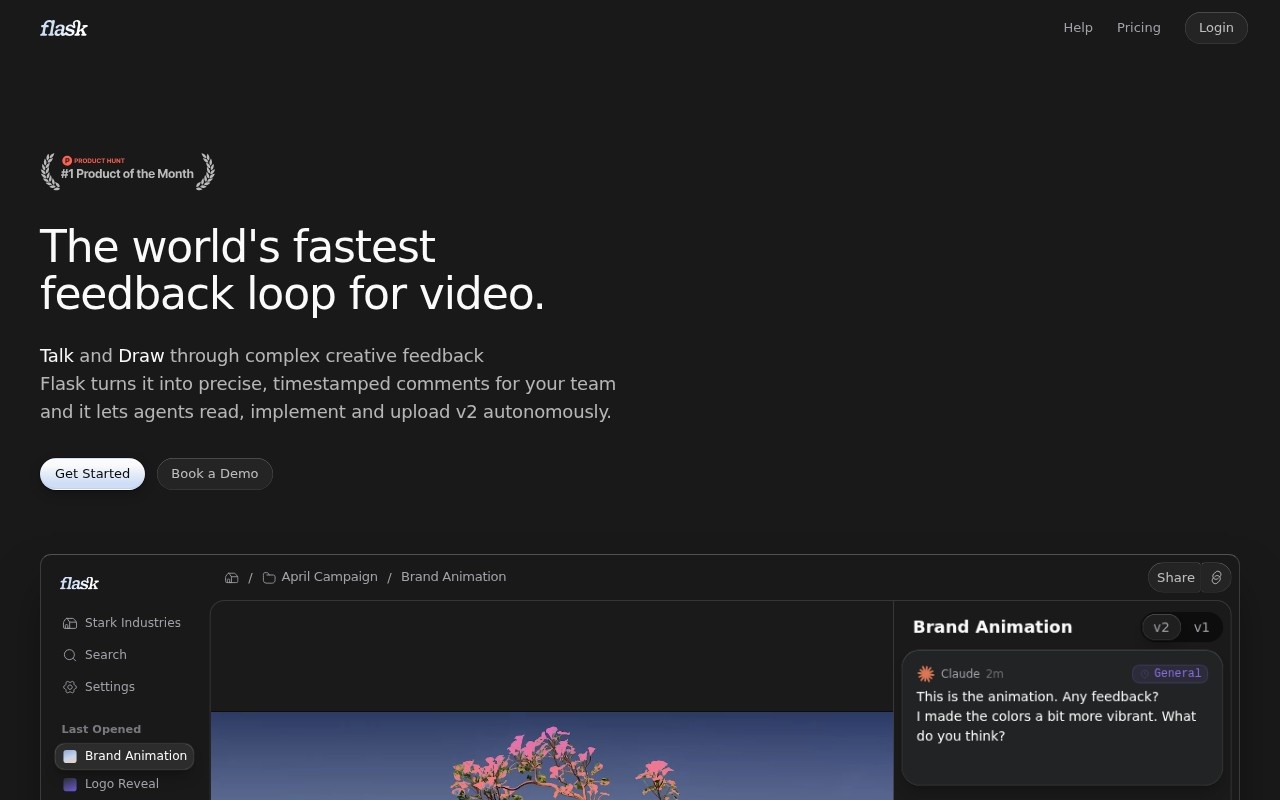
Task: Switch to version v2
Action: pyautogui.click(x=1161, y=627)
